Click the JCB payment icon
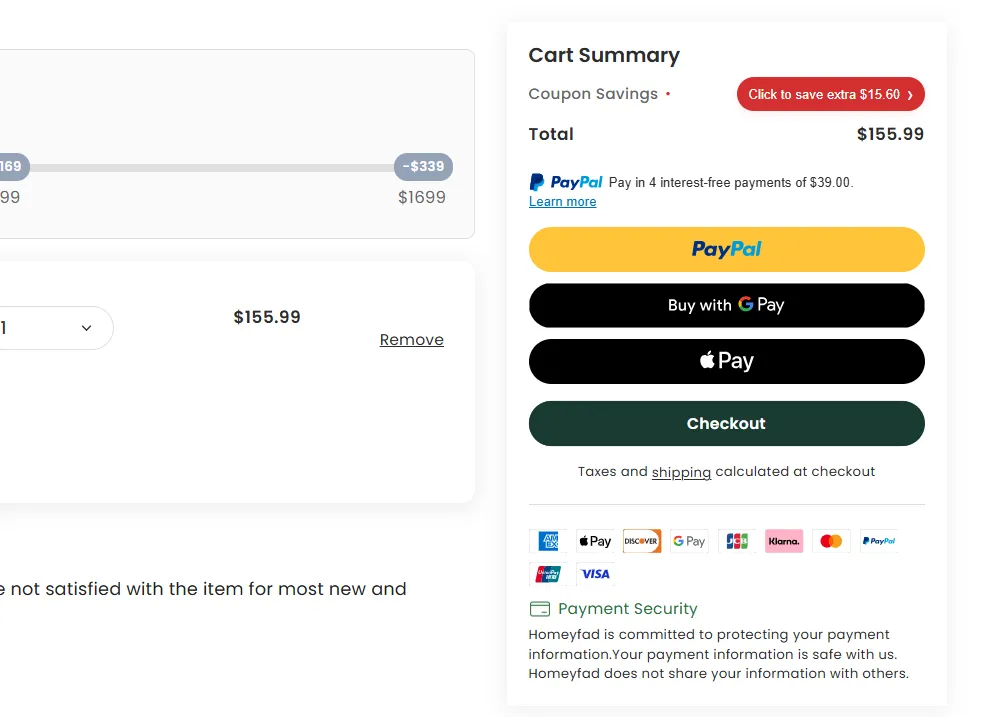The height and width of the screenshot is (717, 1005). point(736,540)
